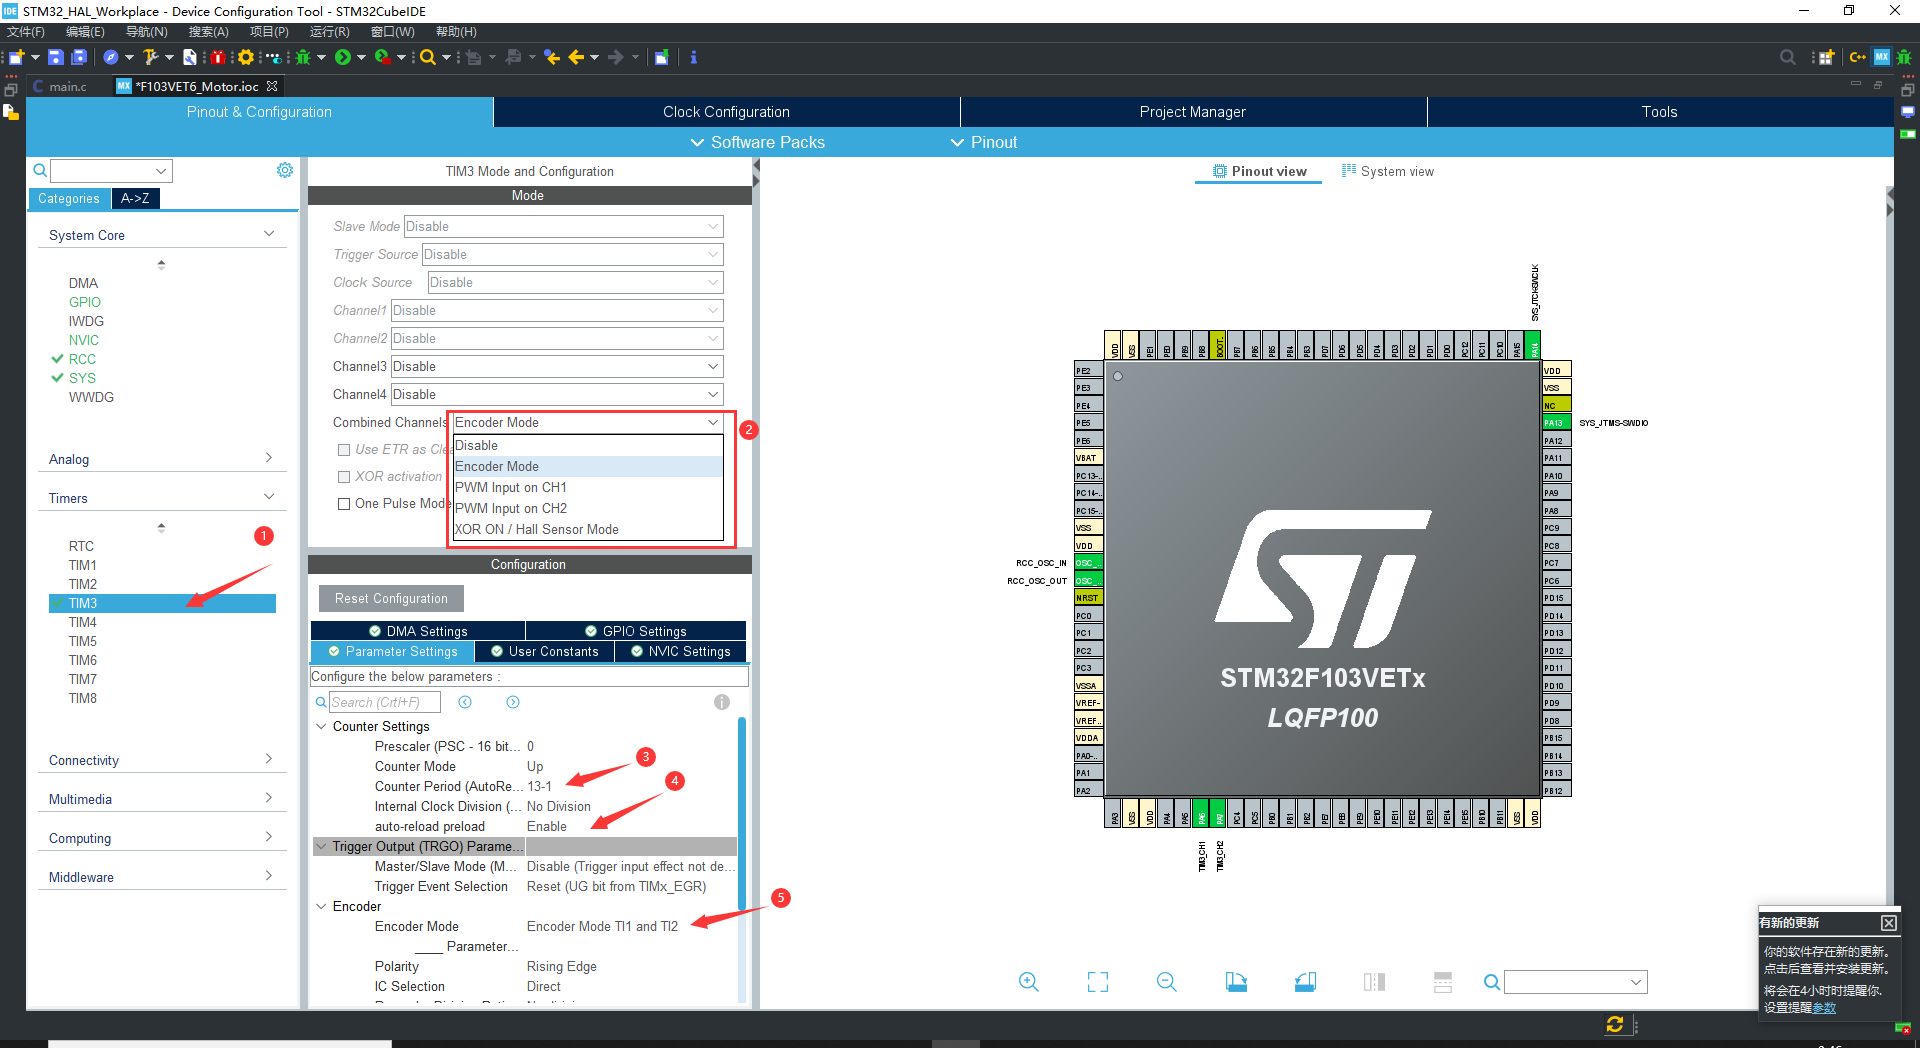Click the parameter Search (Ctrl+F) field
The width and height of the screenshot is (1920, 1048).
click(385, 702)
